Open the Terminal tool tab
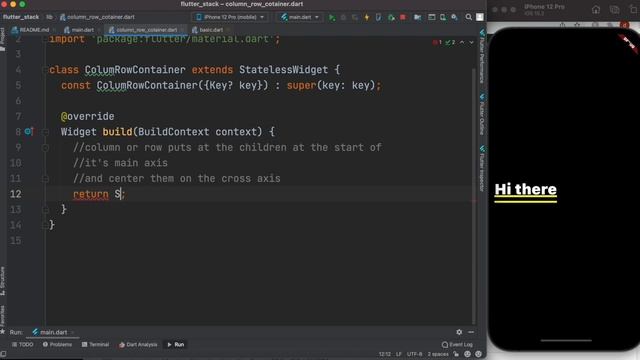Screen dimensions: 640x360 95,345
